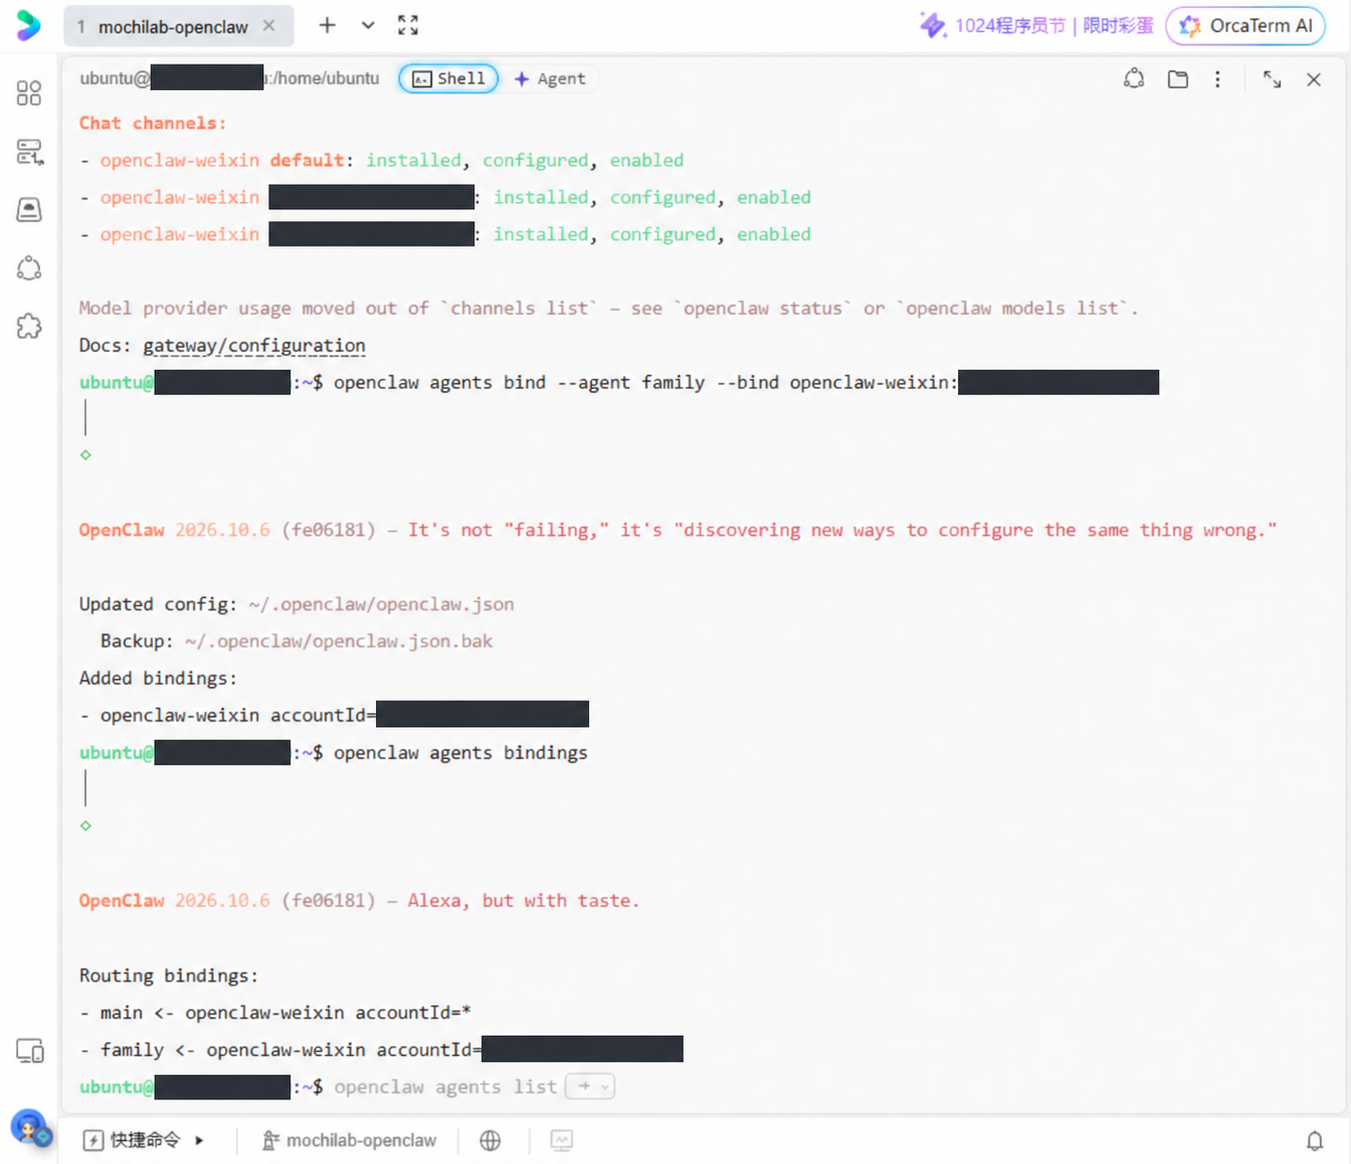Click the 'Chat channels:' heading text

(x=153, y=123)
